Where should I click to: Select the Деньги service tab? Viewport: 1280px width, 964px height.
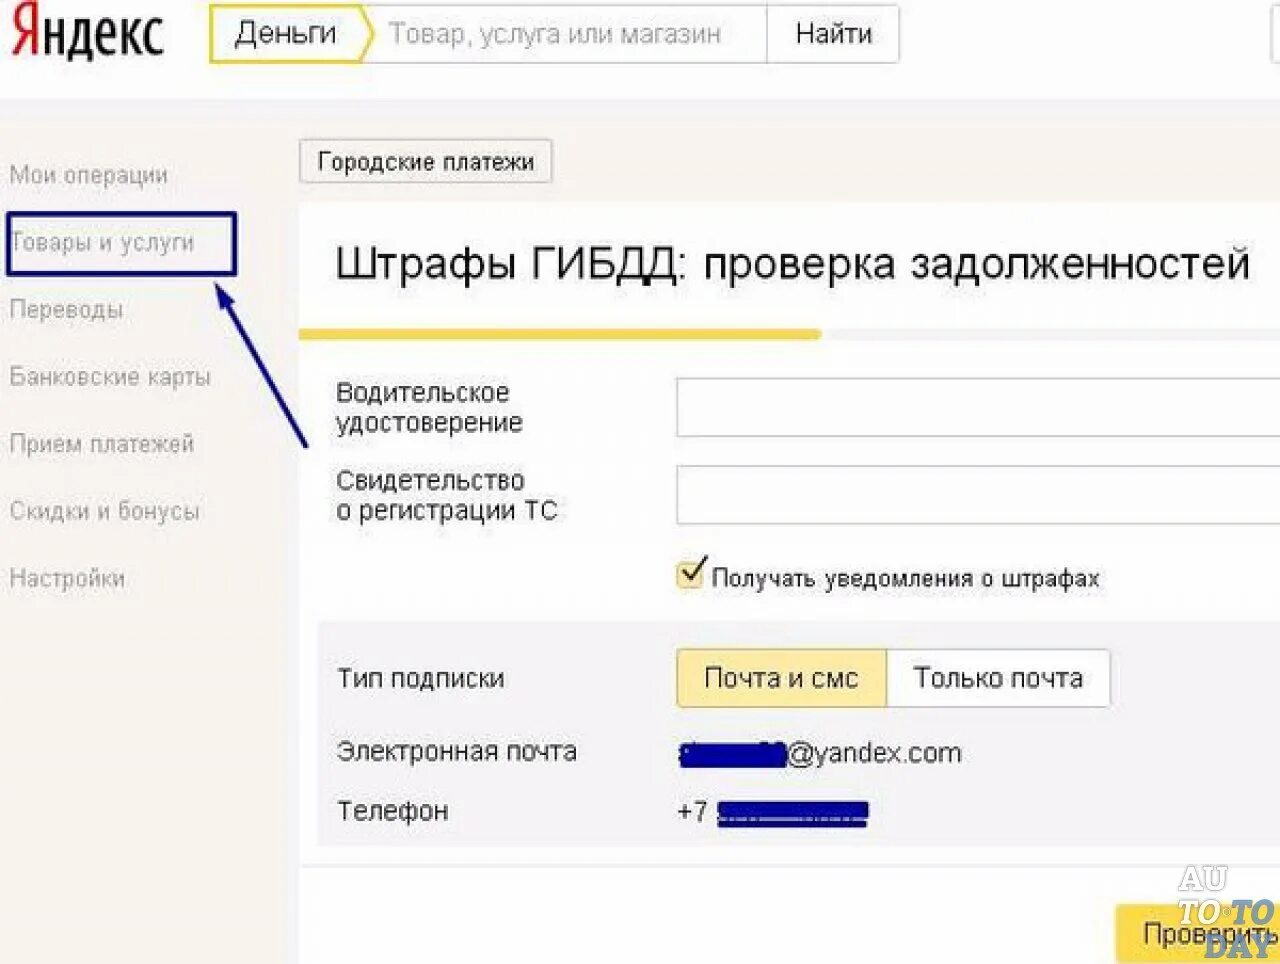click(x=286, y=34)
